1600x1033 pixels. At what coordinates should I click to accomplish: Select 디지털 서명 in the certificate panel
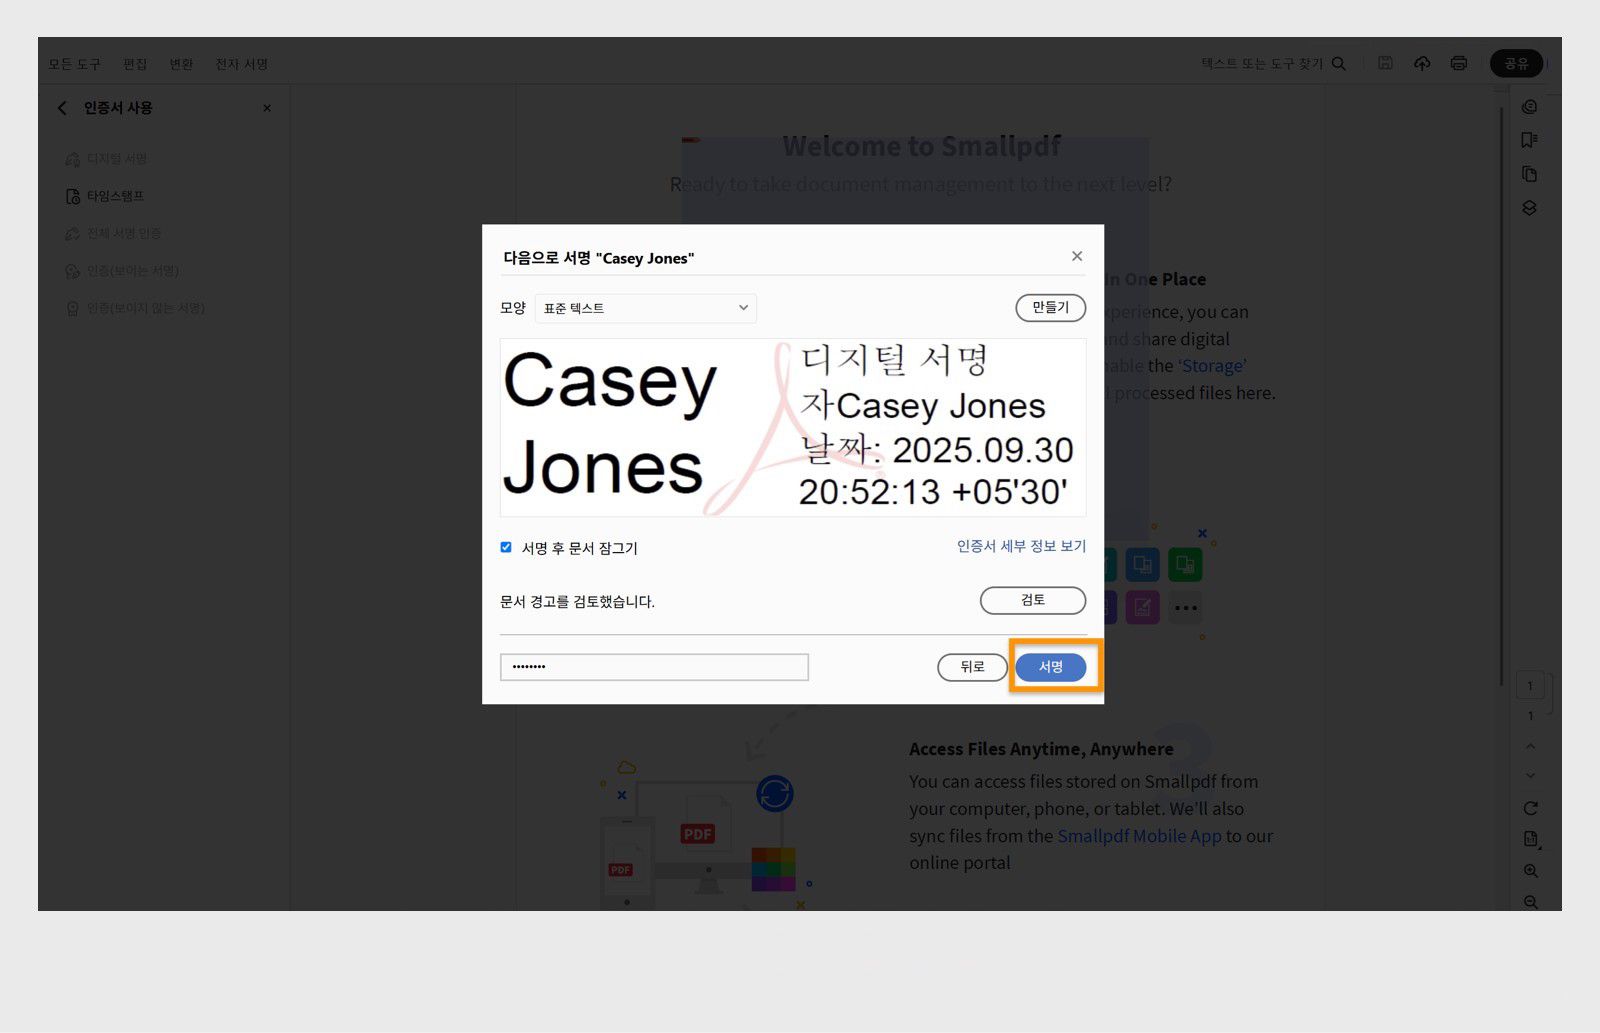click(107, 159)
